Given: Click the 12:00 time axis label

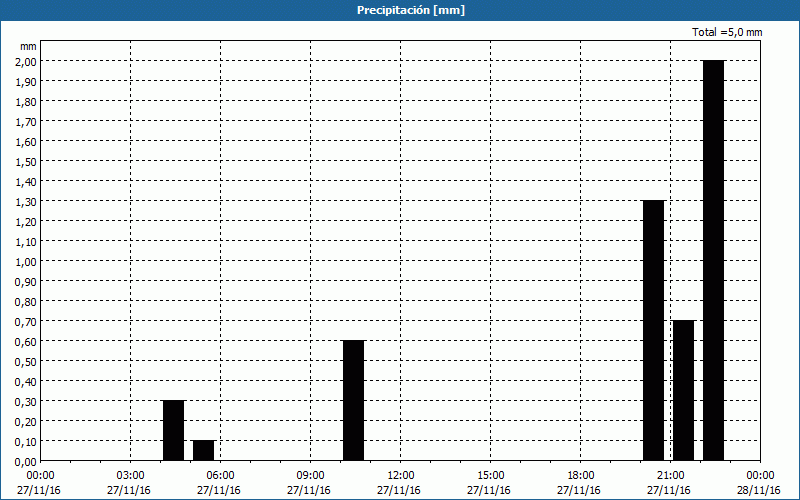Looking at the screenshot, I should [x=401, y=476].
